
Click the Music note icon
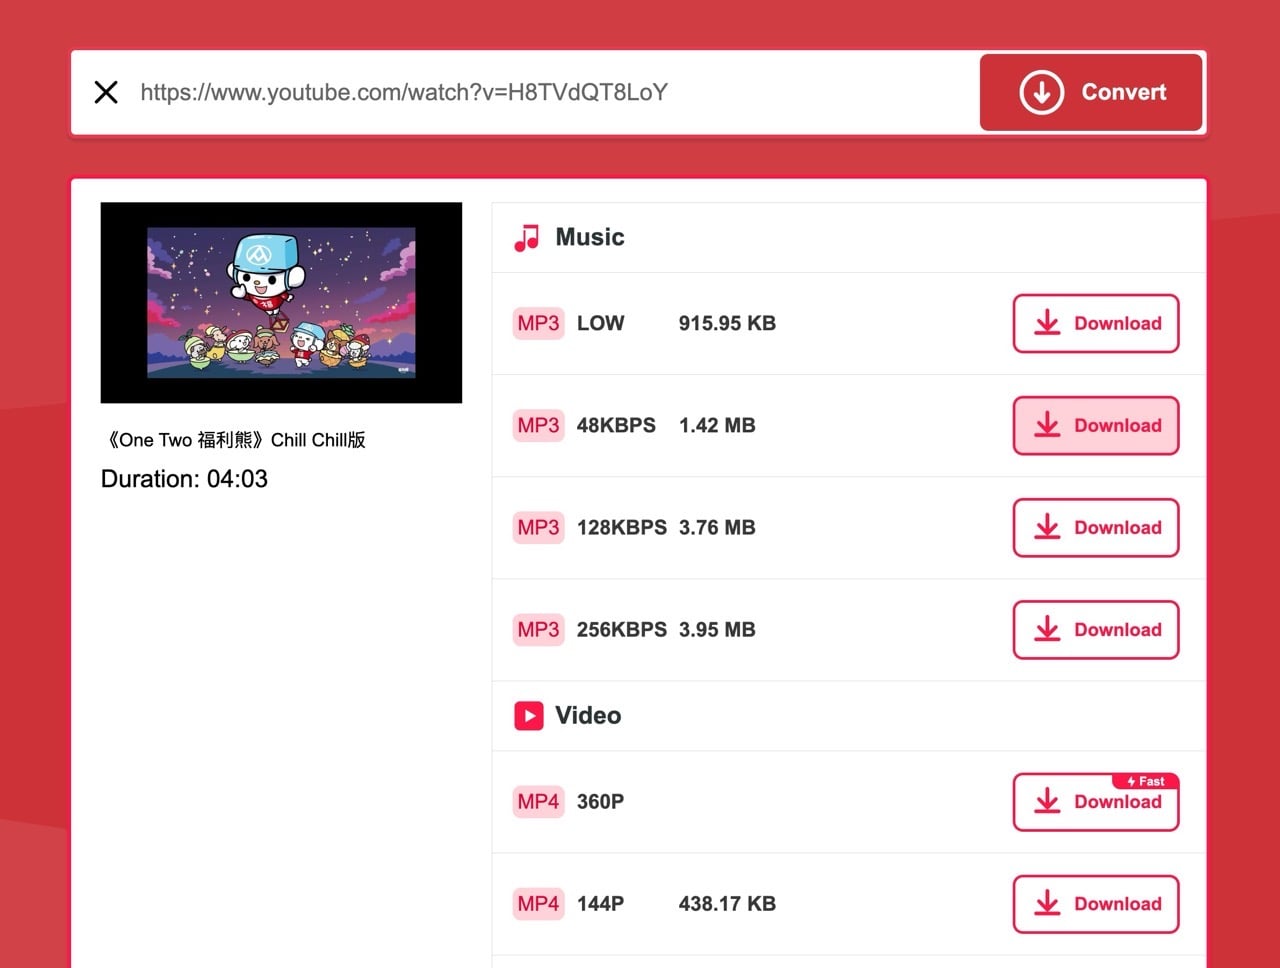[x=526, y=238]
